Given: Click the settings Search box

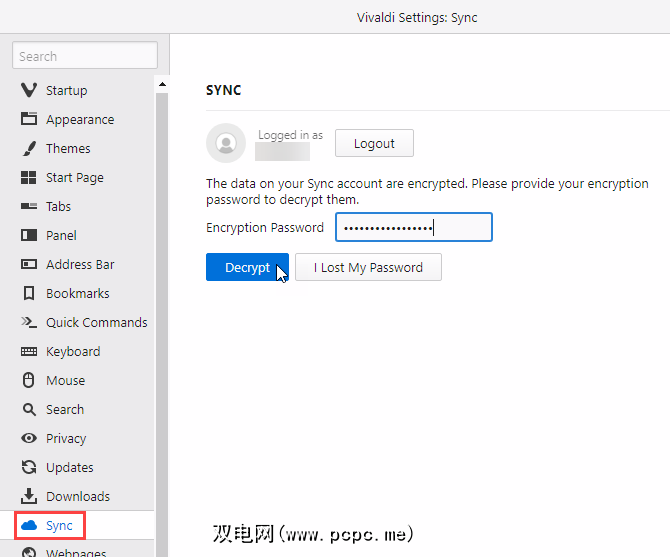Looking at the screenshot, I should 85,55.
